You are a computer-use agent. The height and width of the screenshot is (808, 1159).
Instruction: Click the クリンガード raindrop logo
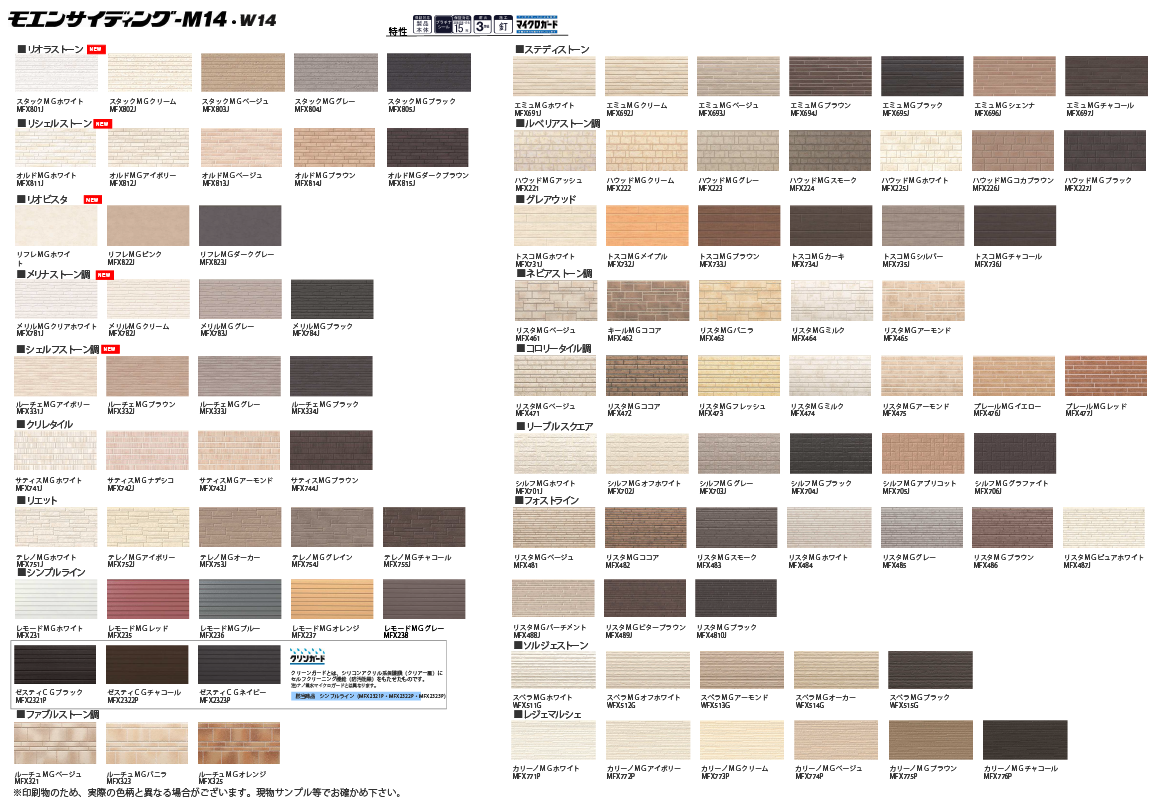(x=307, y=656)
